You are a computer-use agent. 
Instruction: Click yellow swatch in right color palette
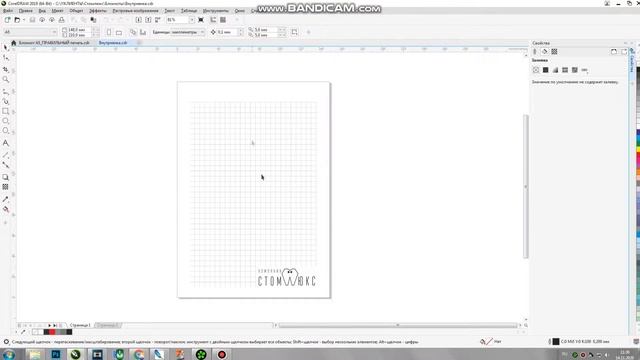coord(638,150)
